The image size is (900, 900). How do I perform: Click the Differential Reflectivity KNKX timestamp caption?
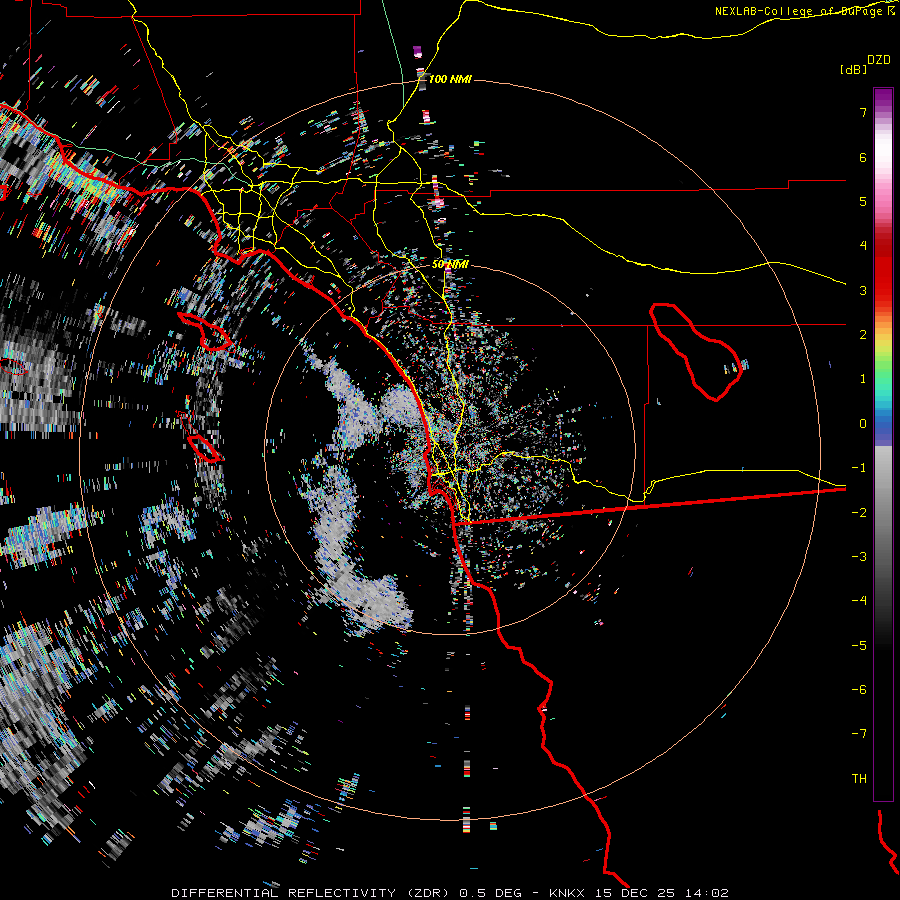(450, 893)
